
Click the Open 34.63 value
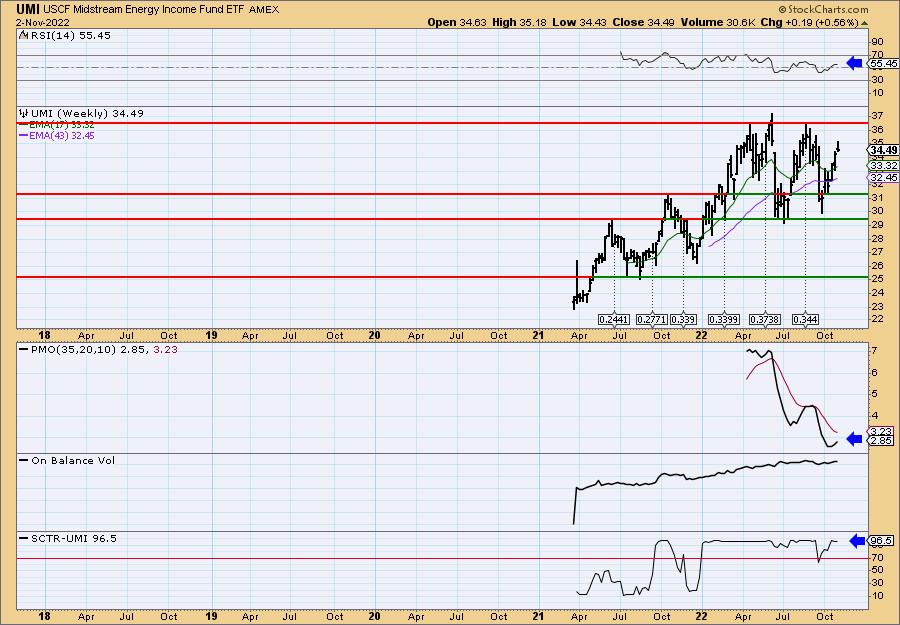point(457,22)
